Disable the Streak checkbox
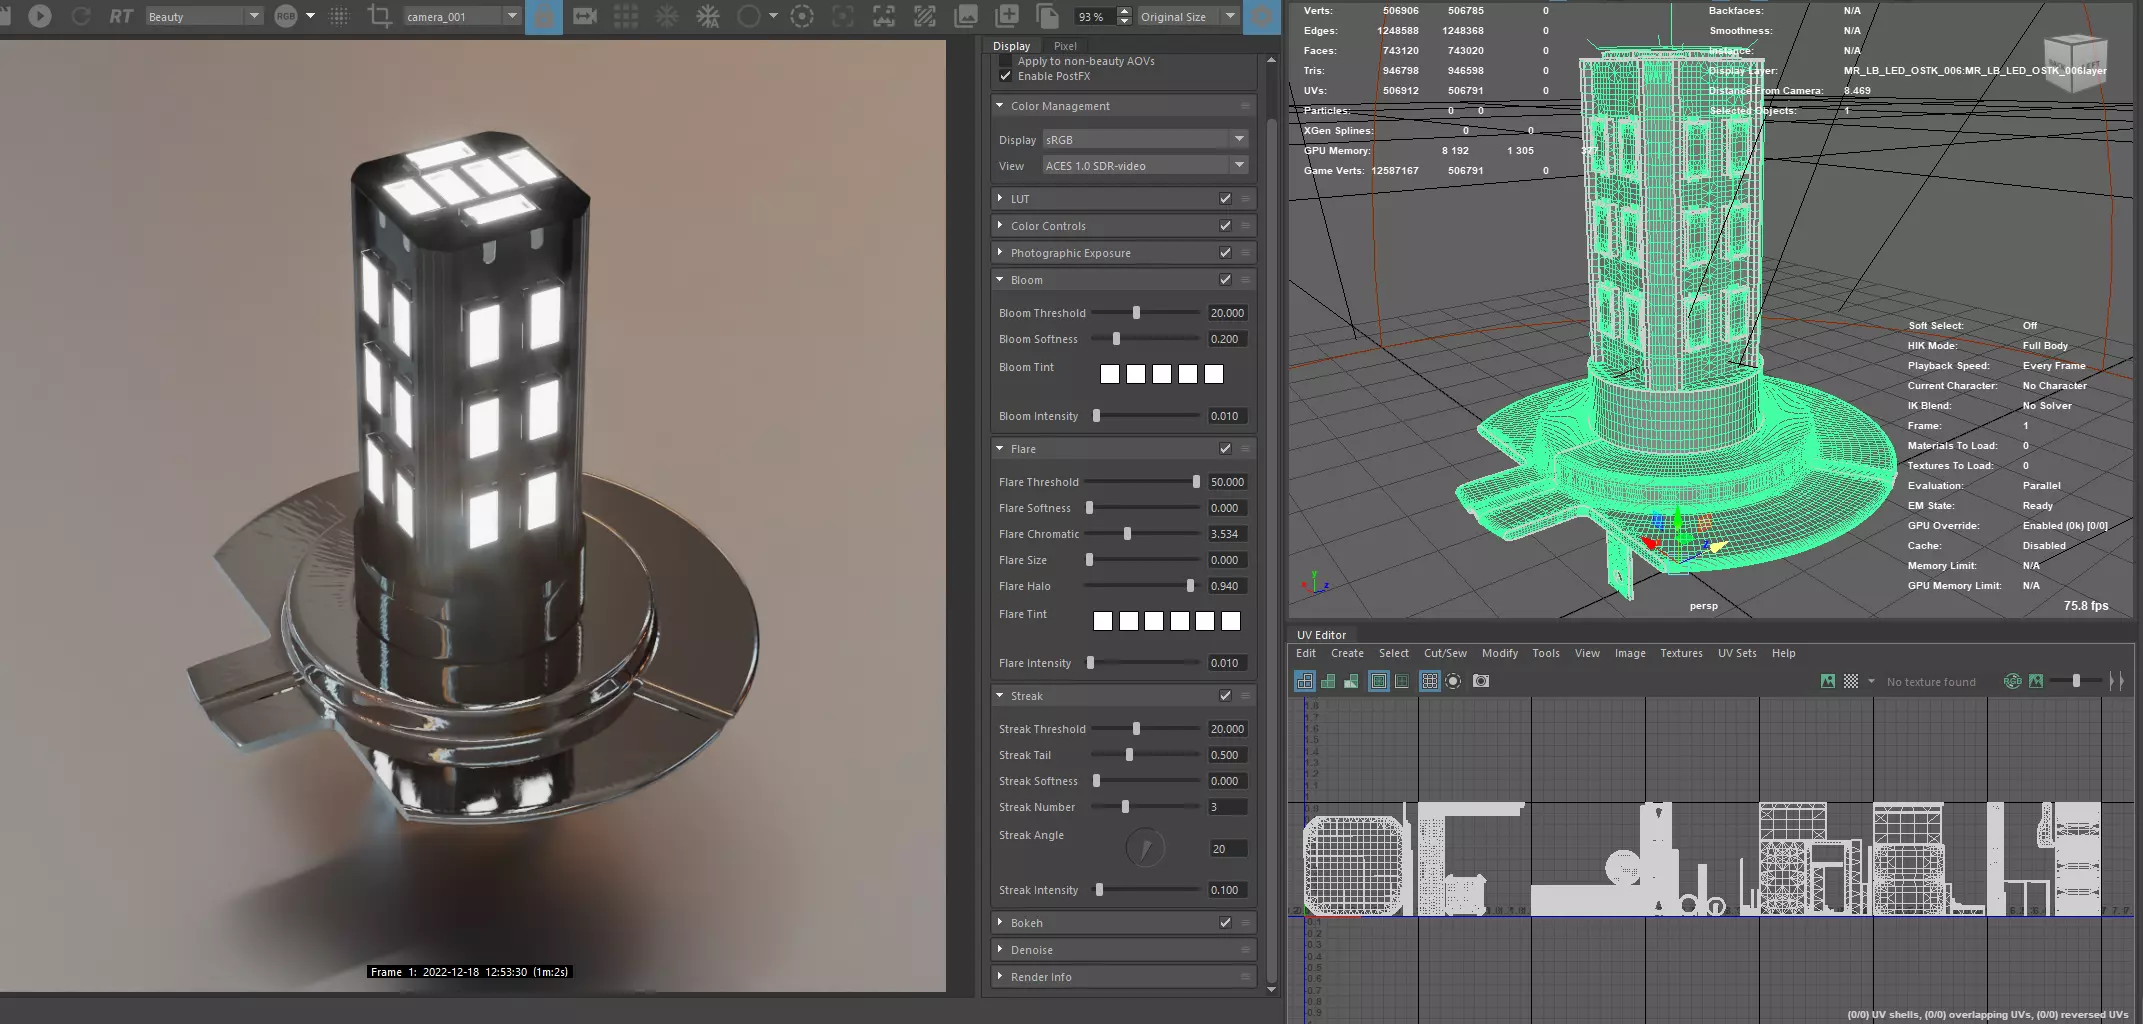The image size is (2143, 1024). point(1225,696)
